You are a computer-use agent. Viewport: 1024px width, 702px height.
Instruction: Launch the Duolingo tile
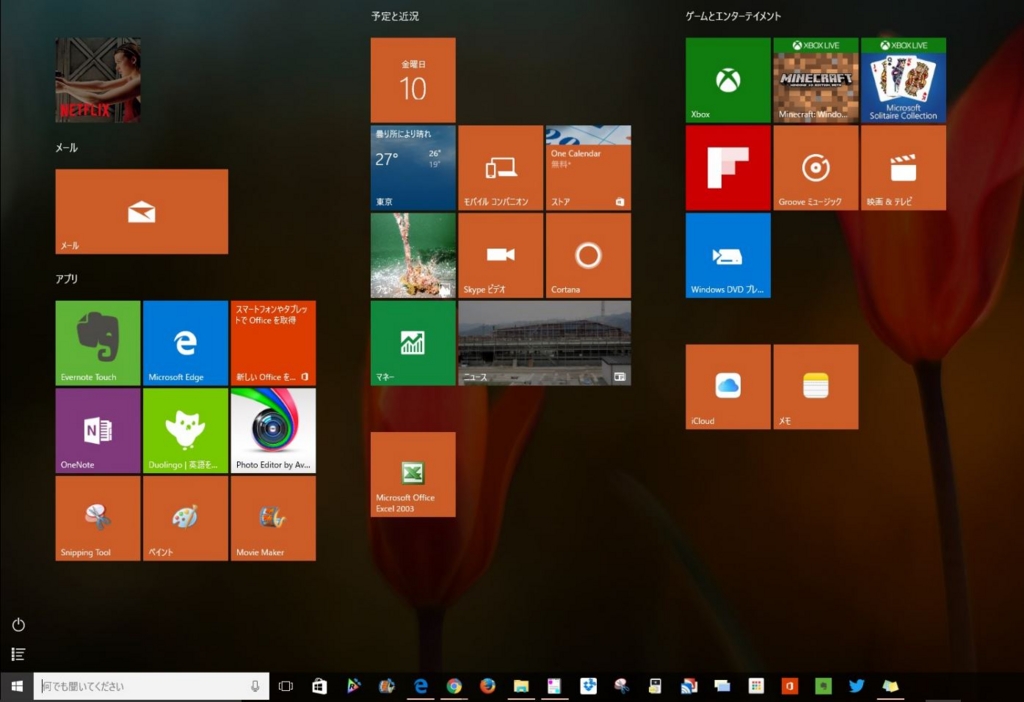[x=185, y=430]
